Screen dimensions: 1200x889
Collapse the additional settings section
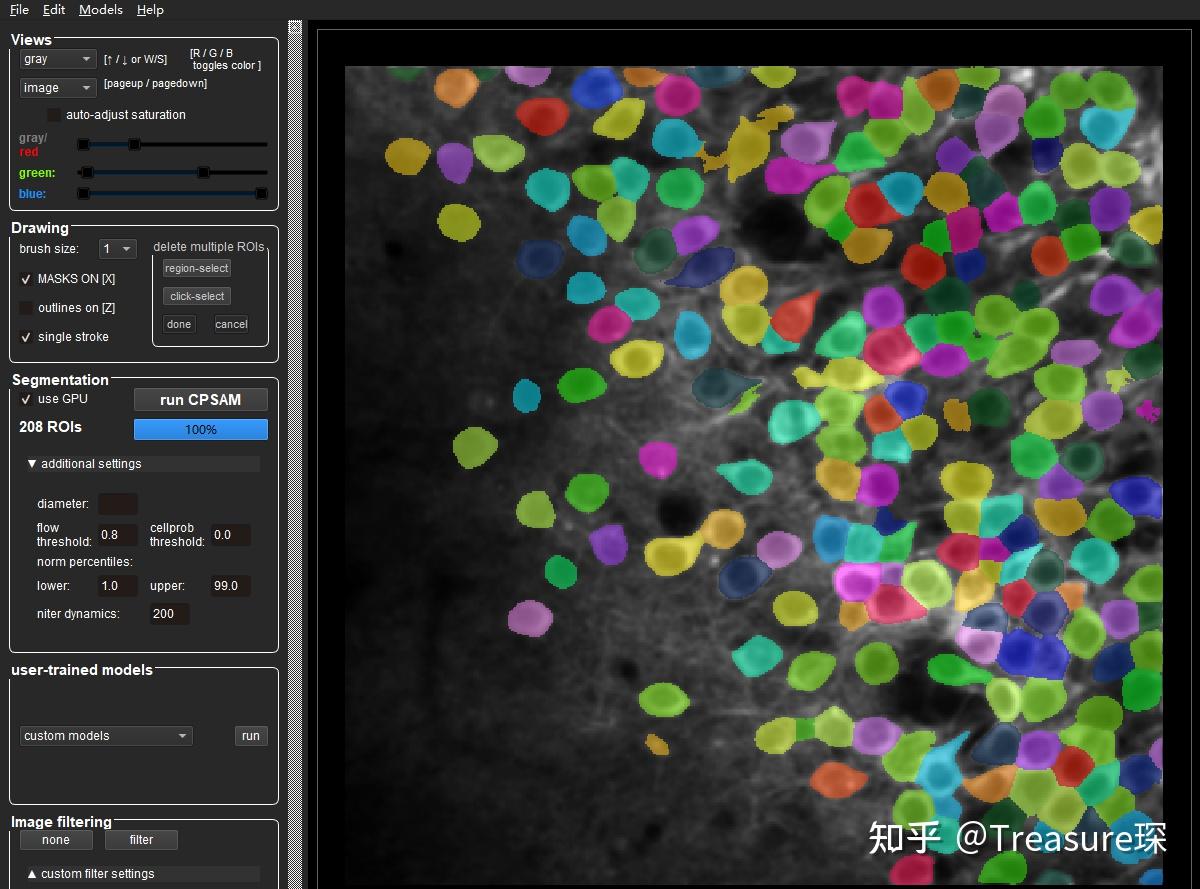point(143,464)
